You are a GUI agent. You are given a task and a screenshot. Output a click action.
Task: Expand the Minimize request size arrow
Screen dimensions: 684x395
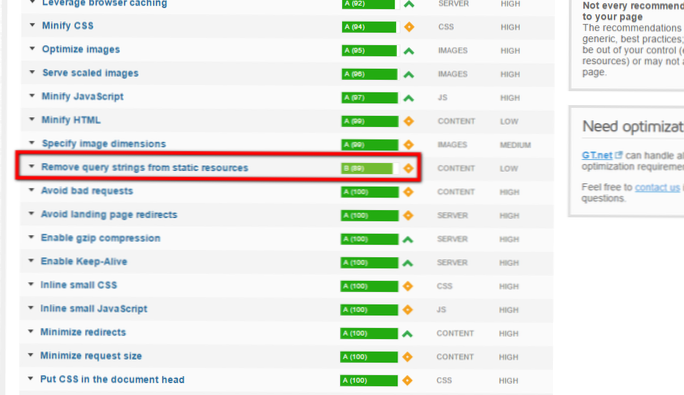pyautogui.click(x=31, y=355)
